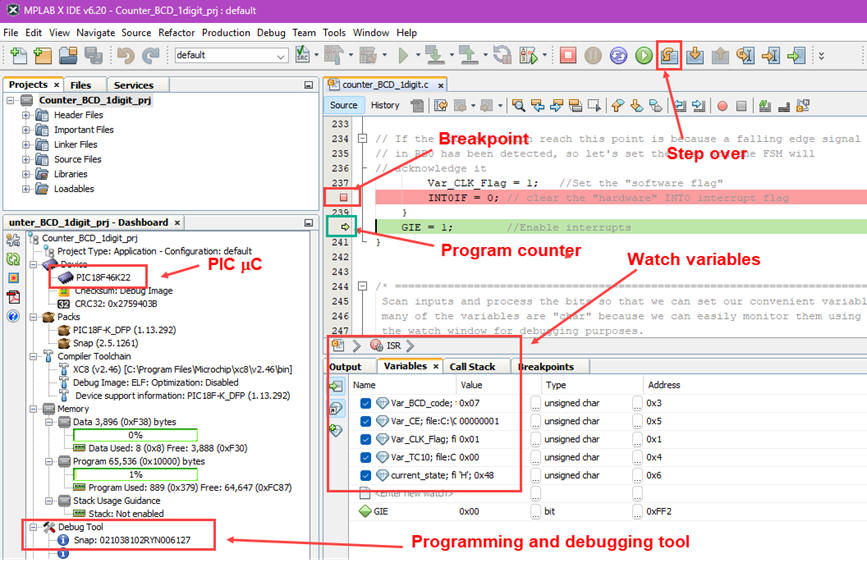Select the PIC18F46K22 device row
The image size is (867, 563).
(x=103, y=277)
